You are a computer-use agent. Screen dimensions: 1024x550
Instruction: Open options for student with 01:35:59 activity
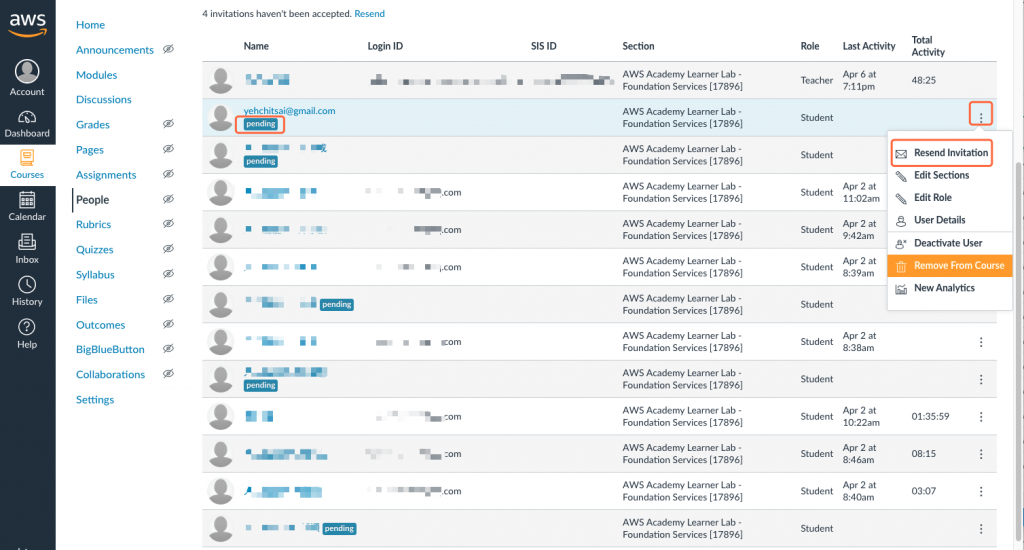click(981, 417)
